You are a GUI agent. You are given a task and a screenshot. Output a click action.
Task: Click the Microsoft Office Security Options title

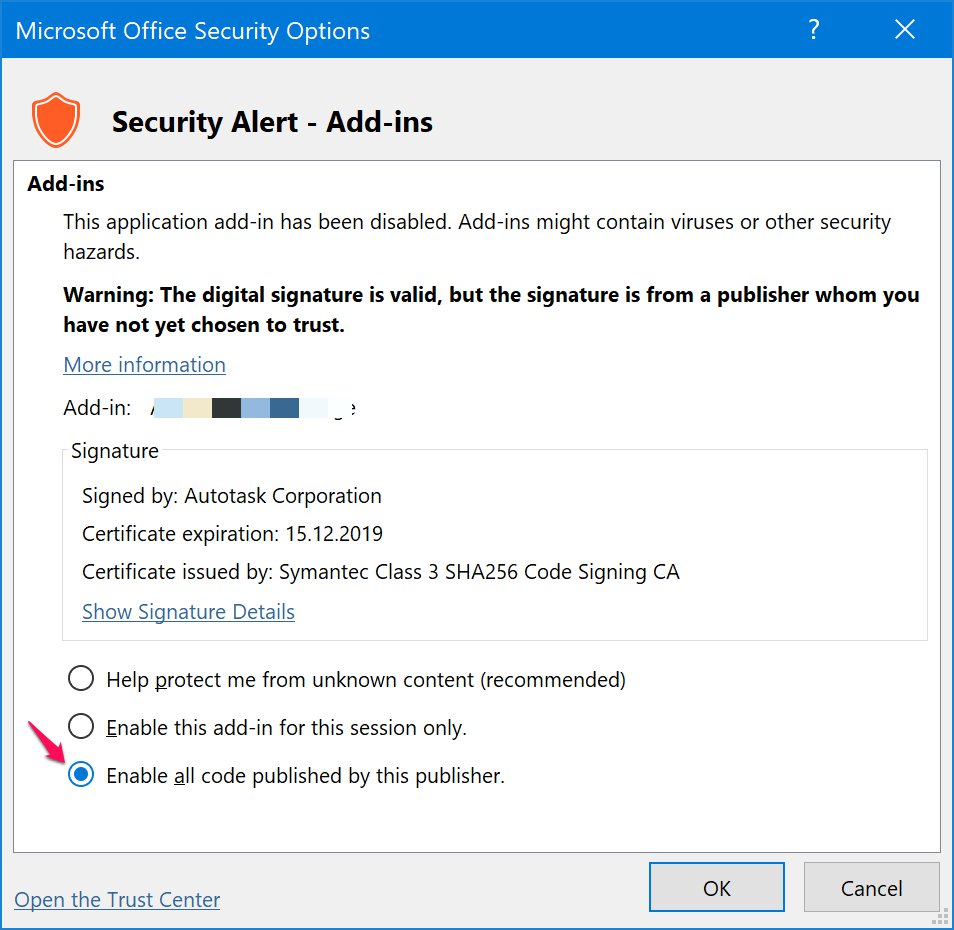192,30
